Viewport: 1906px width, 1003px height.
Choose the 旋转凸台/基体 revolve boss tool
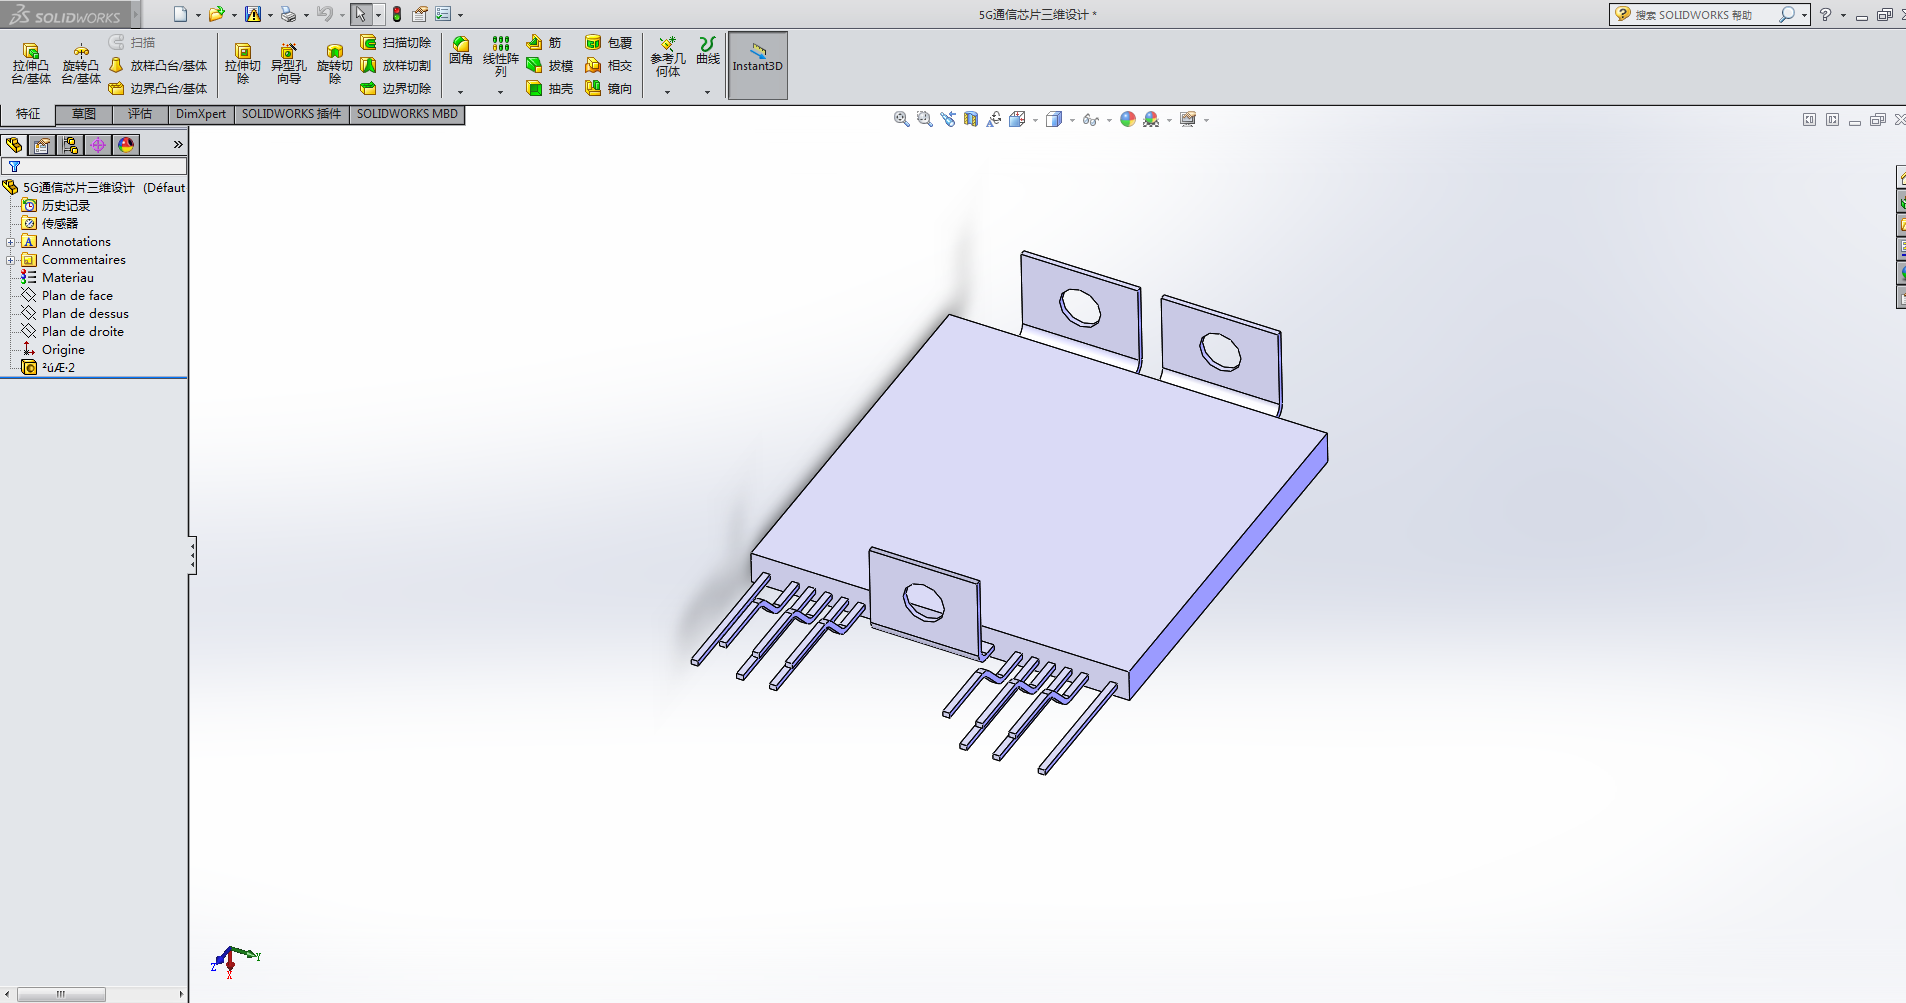81,64
